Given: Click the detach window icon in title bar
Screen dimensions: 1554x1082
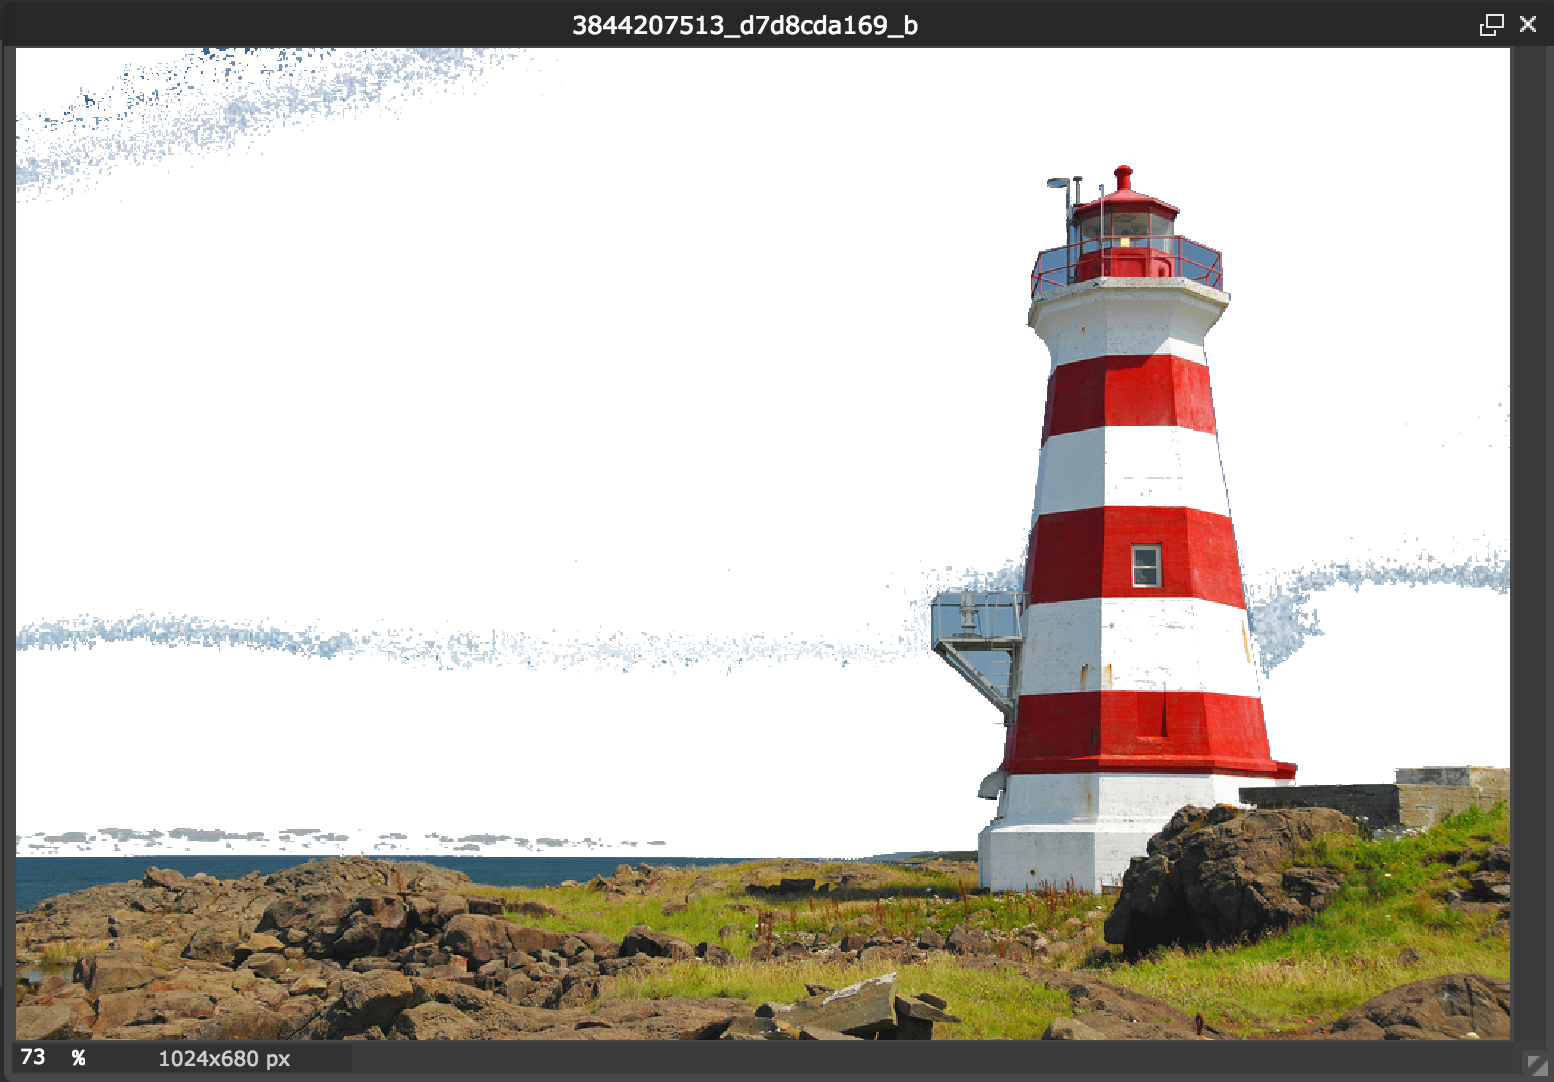Looking at the screenshot, I should click(x=1491, y=25).
